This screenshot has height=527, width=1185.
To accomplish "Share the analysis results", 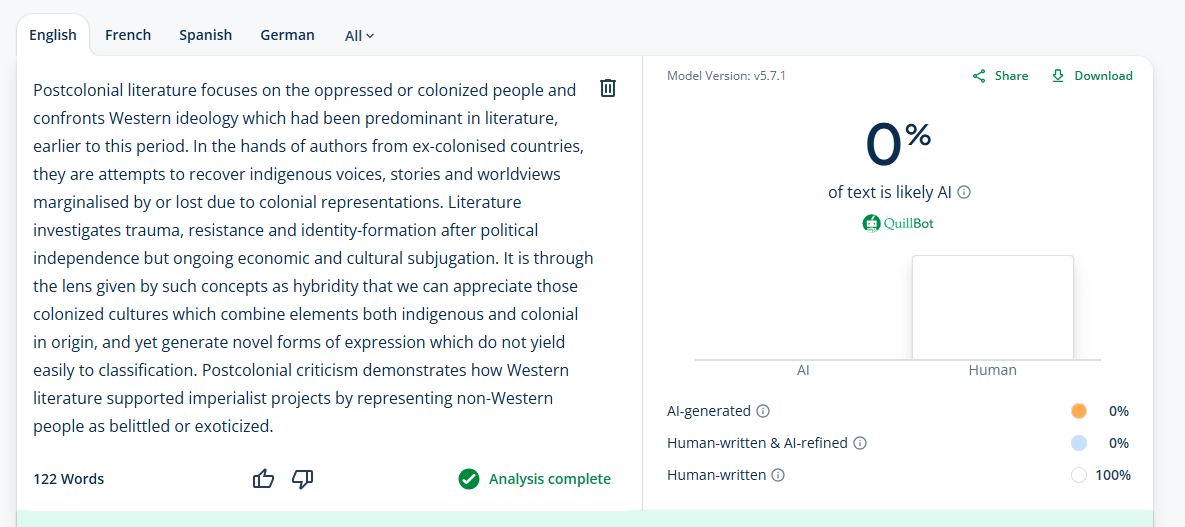I will point(1000,76).
